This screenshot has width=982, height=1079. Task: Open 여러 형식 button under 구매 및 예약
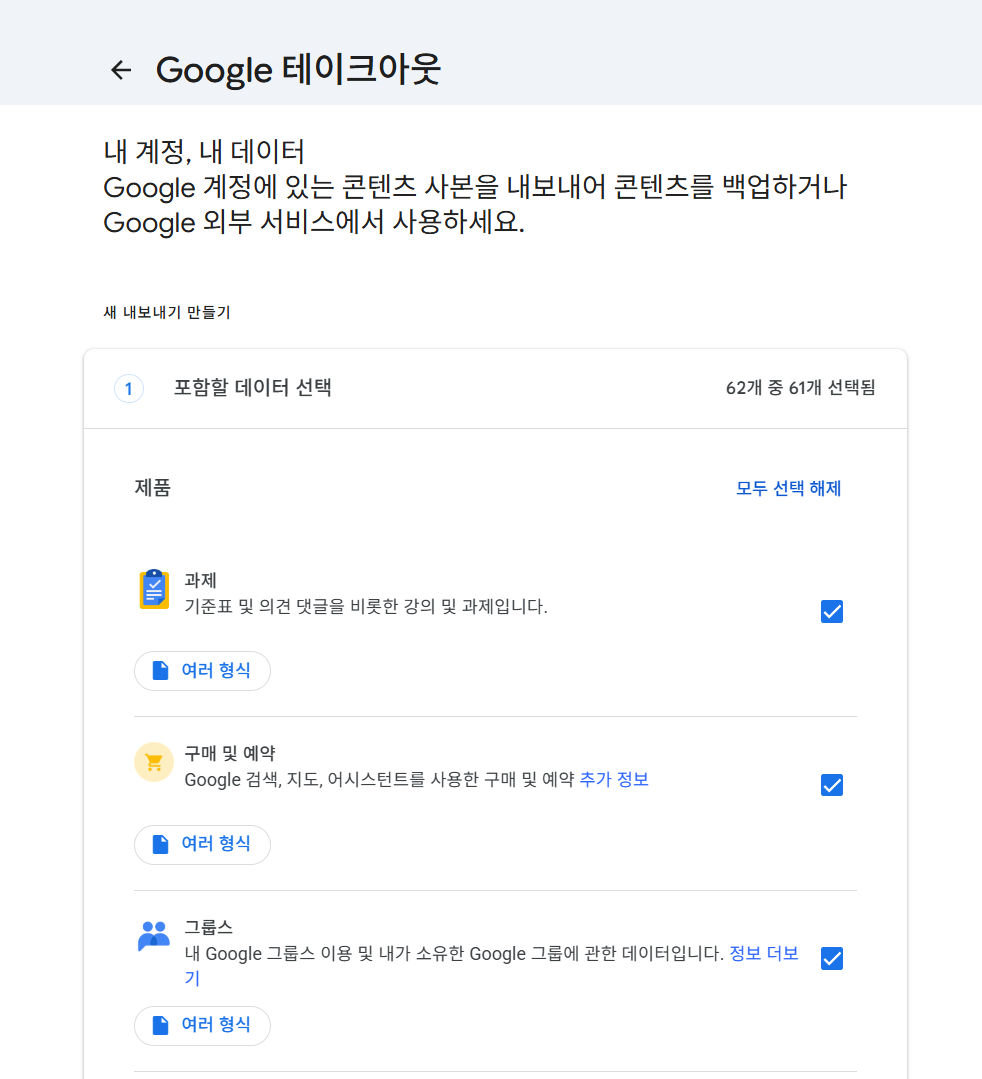202,844
